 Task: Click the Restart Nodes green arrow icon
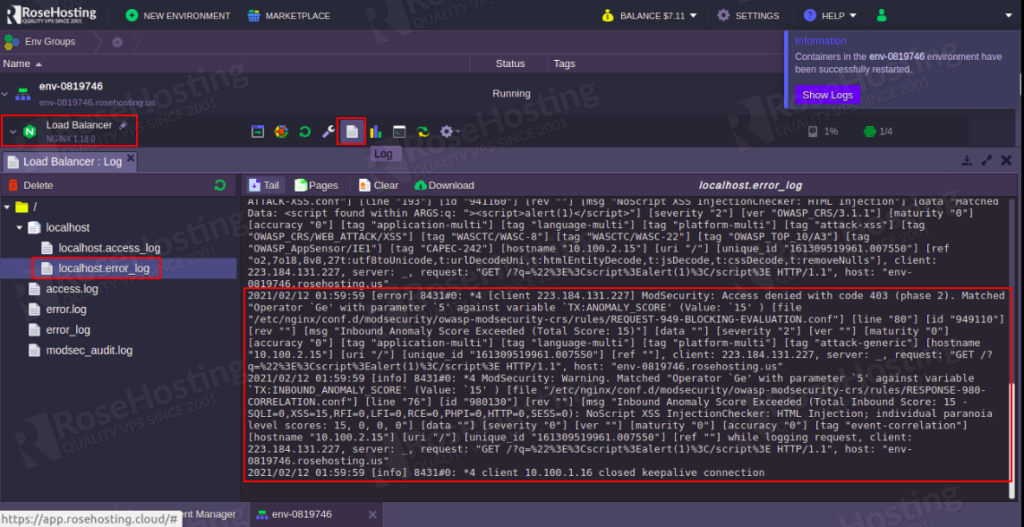(304, 132)
